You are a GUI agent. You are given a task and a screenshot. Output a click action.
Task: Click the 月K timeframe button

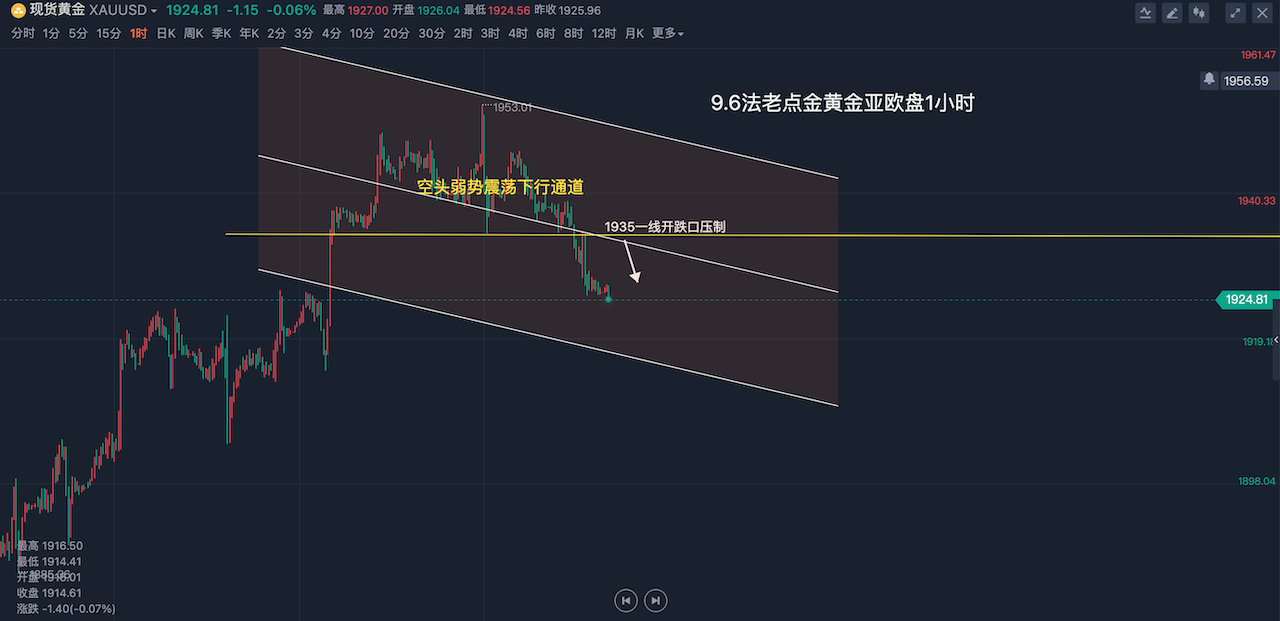[635, 33]
